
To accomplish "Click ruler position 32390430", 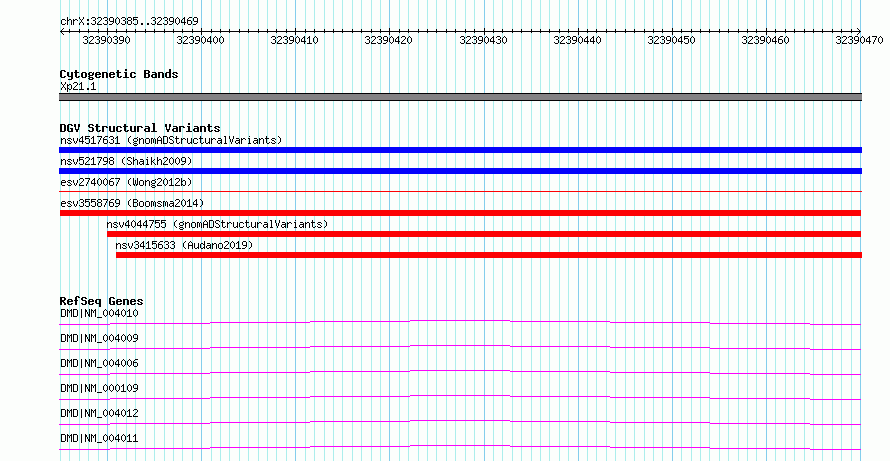I will coord(483,40).
